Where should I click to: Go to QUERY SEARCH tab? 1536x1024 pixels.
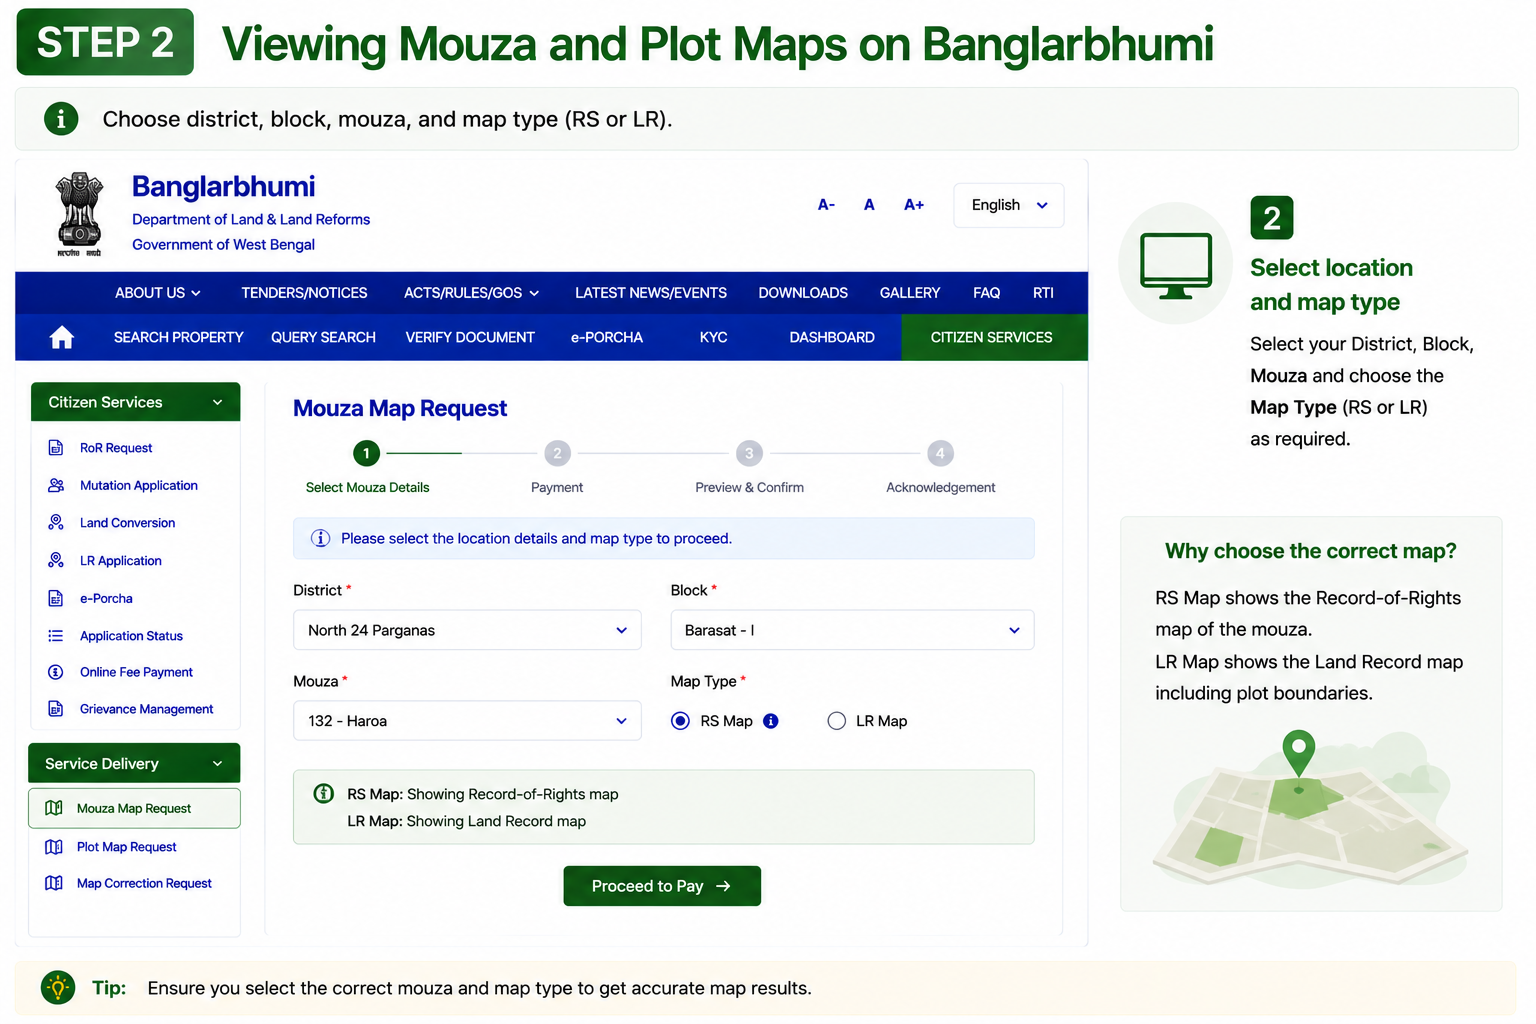[323, 338]
